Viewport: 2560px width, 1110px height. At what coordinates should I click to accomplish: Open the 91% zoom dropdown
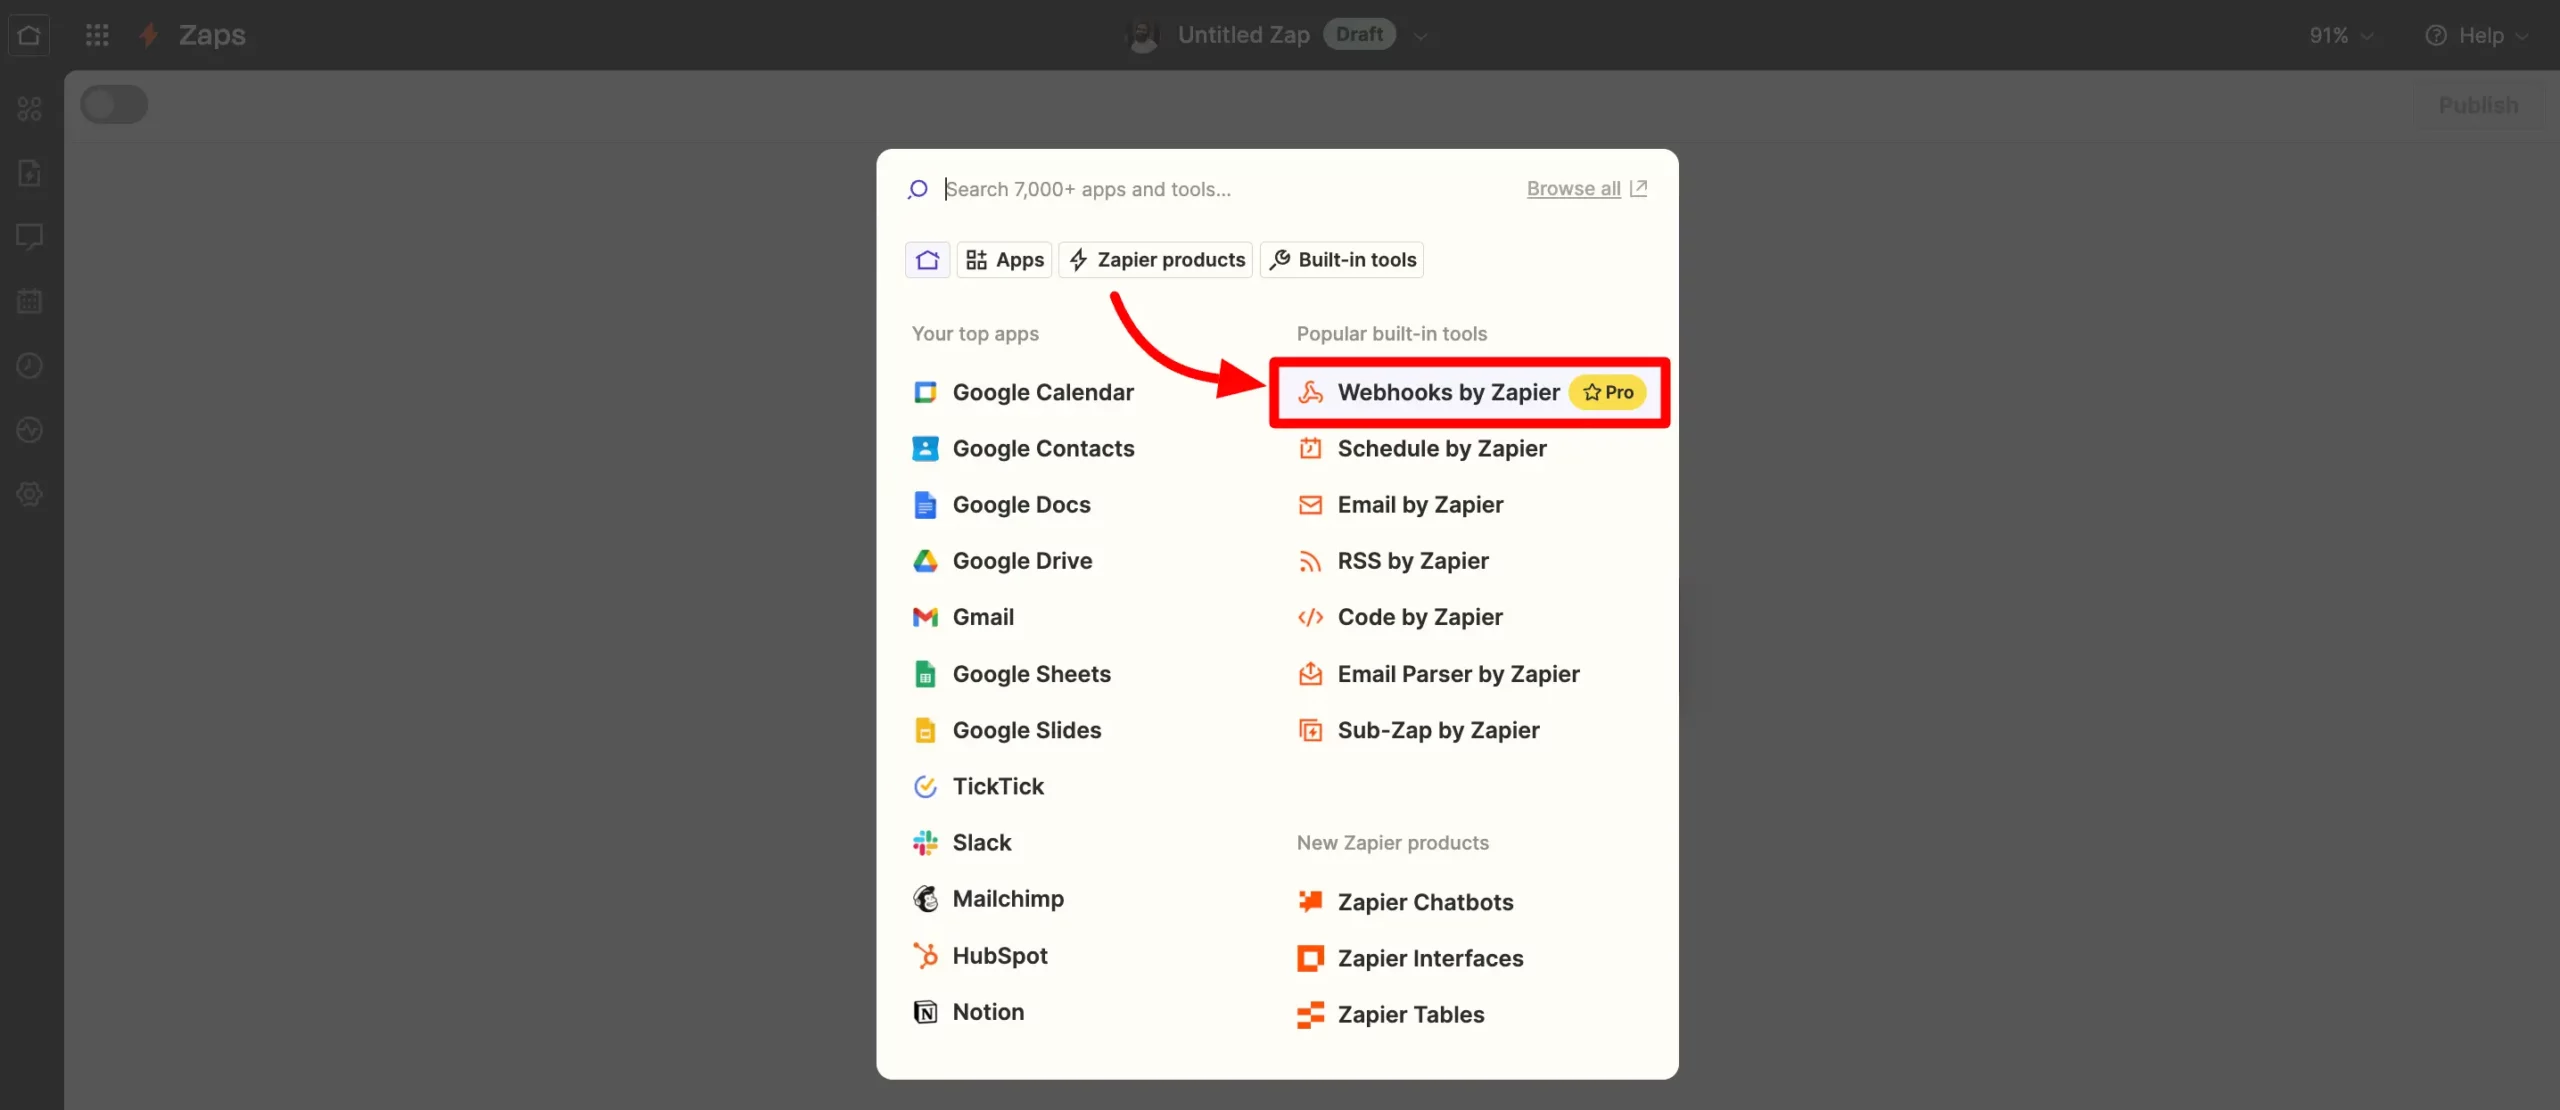click(x=2340, y=36)
